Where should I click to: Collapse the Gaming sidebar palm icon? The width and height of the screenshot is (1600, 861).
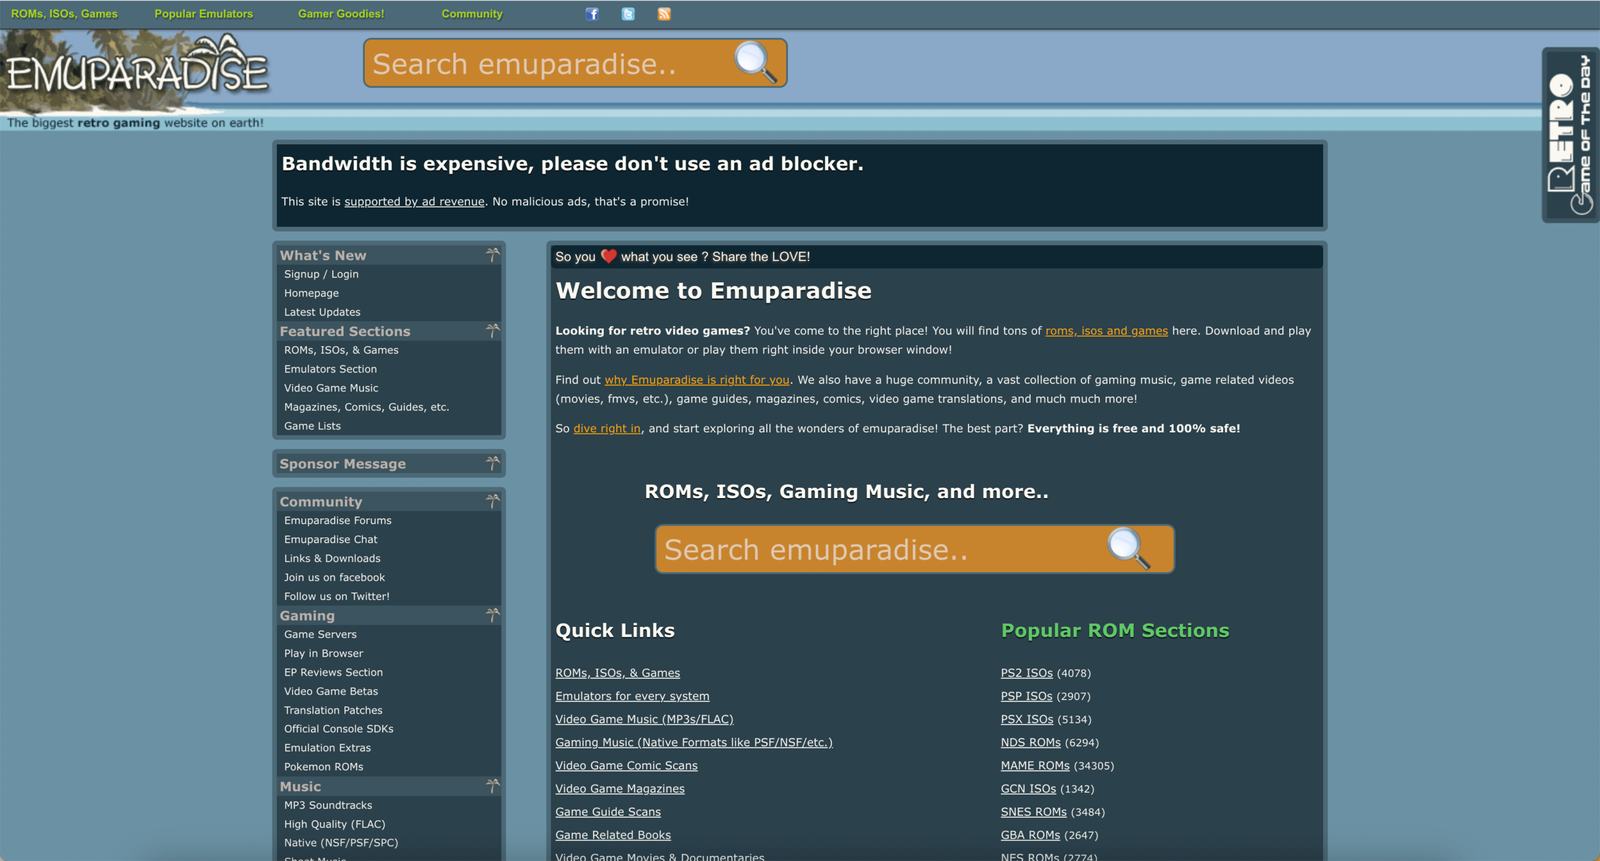[492, 615]
